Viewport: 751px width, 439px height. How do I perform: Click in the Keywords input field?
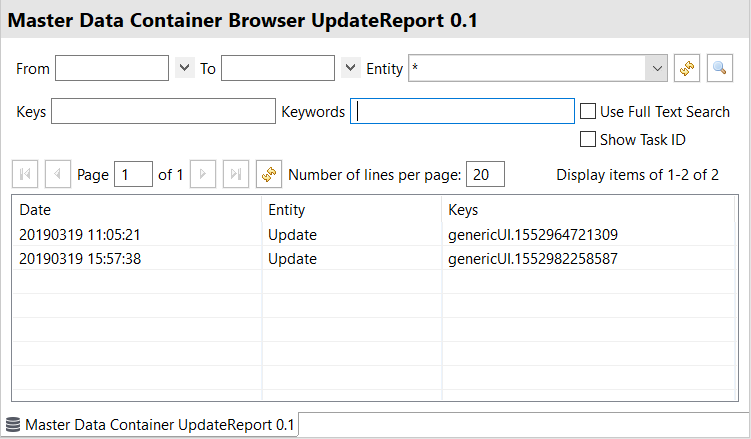click(x=462, y=112)
